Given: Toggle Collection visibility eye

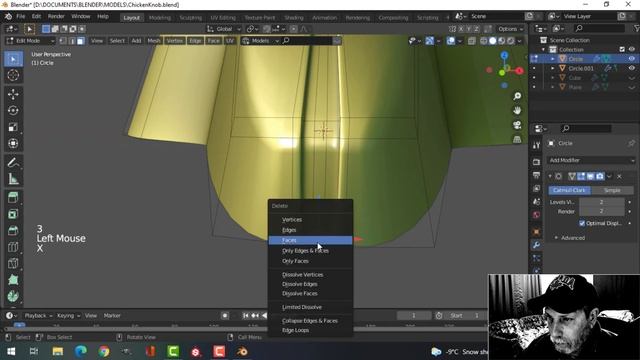Looking at the screenshot, I should (632, 49).
